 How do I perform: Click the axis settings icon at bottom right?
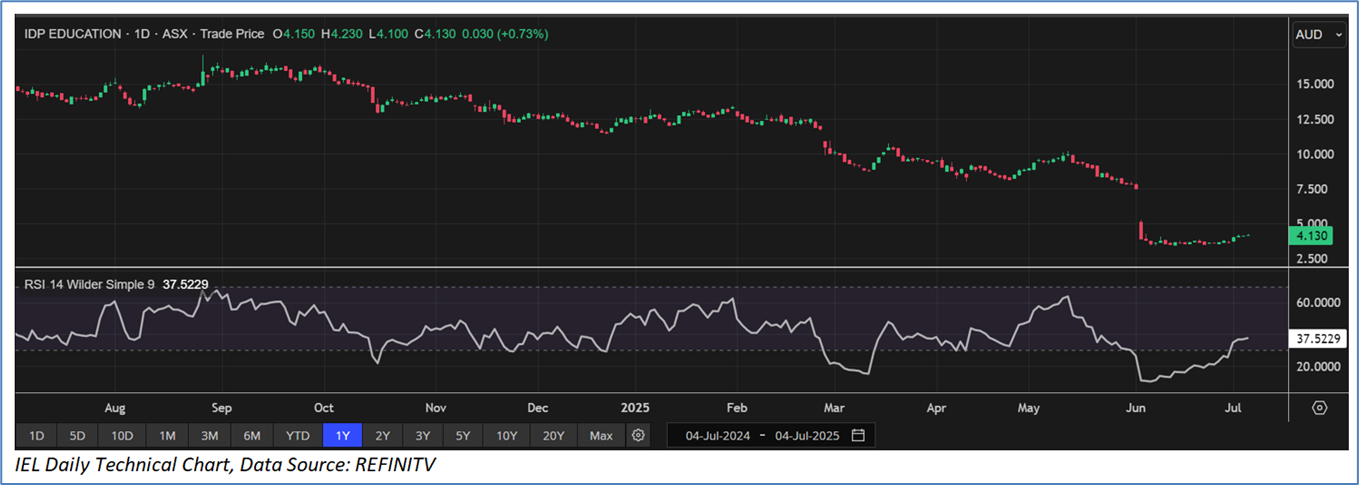coord(1319,408)
